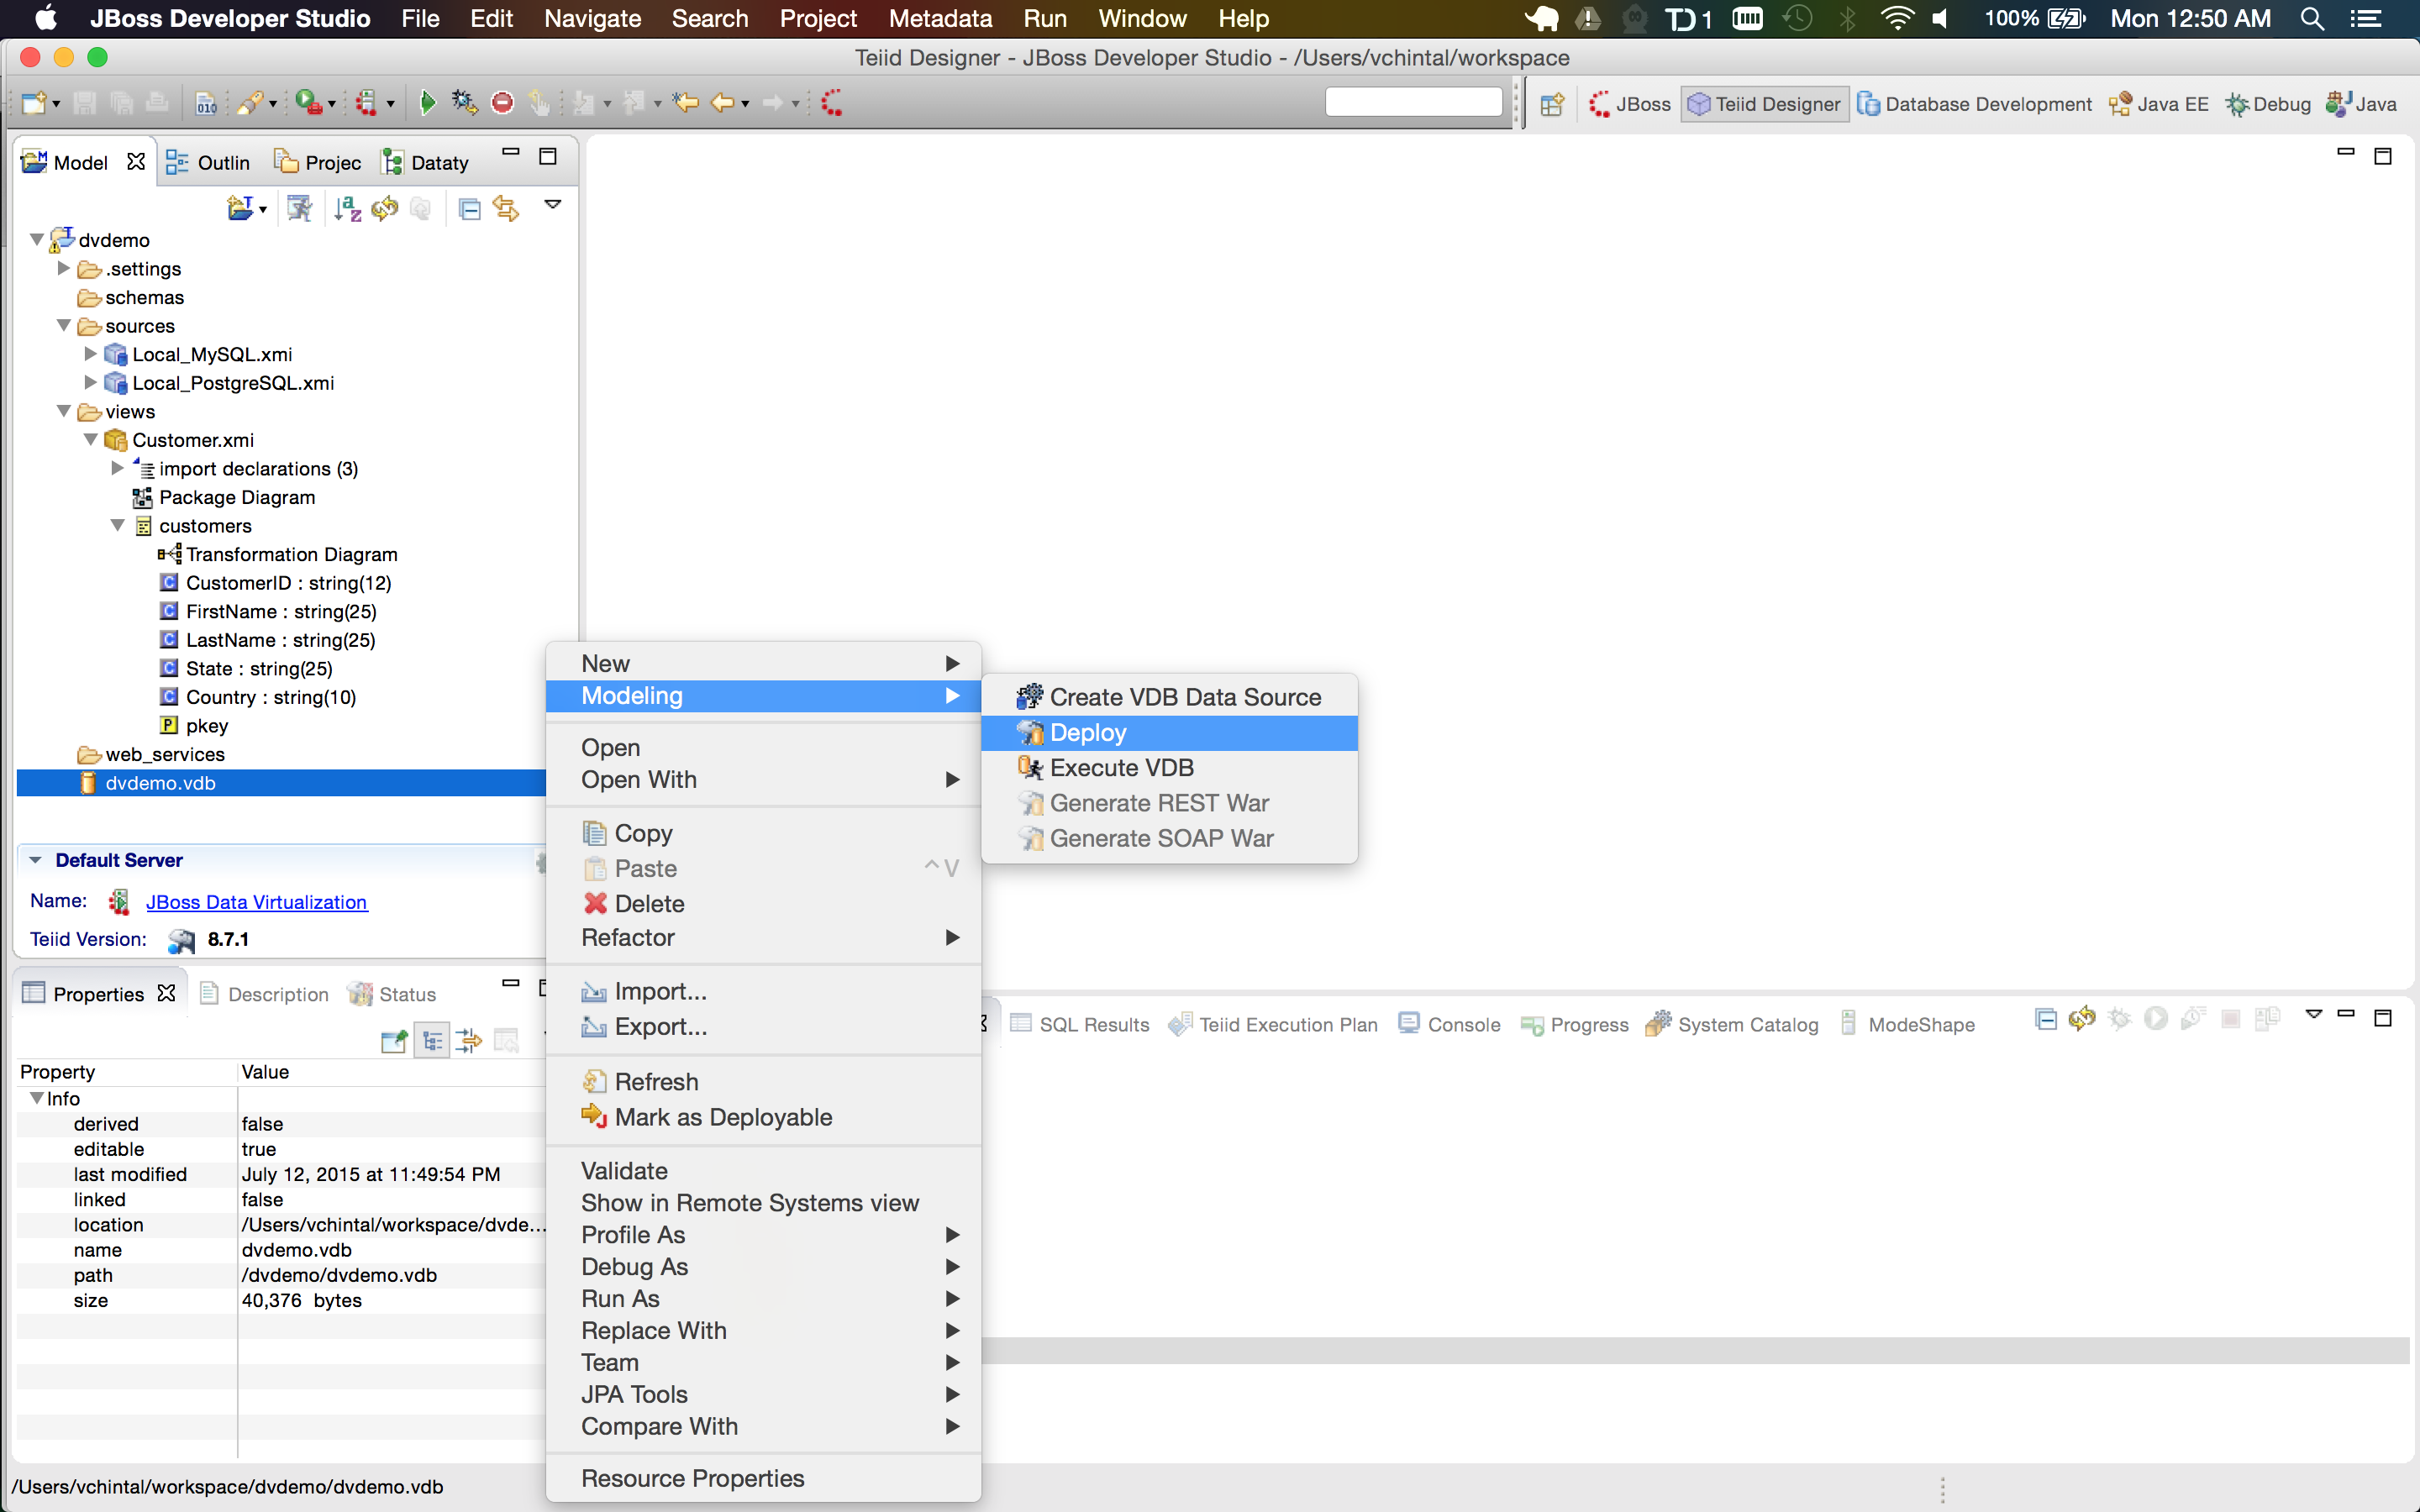2420x1512 pixels.
Task: Click the green Run toolbar icon
Action: (x=427, y=103)
